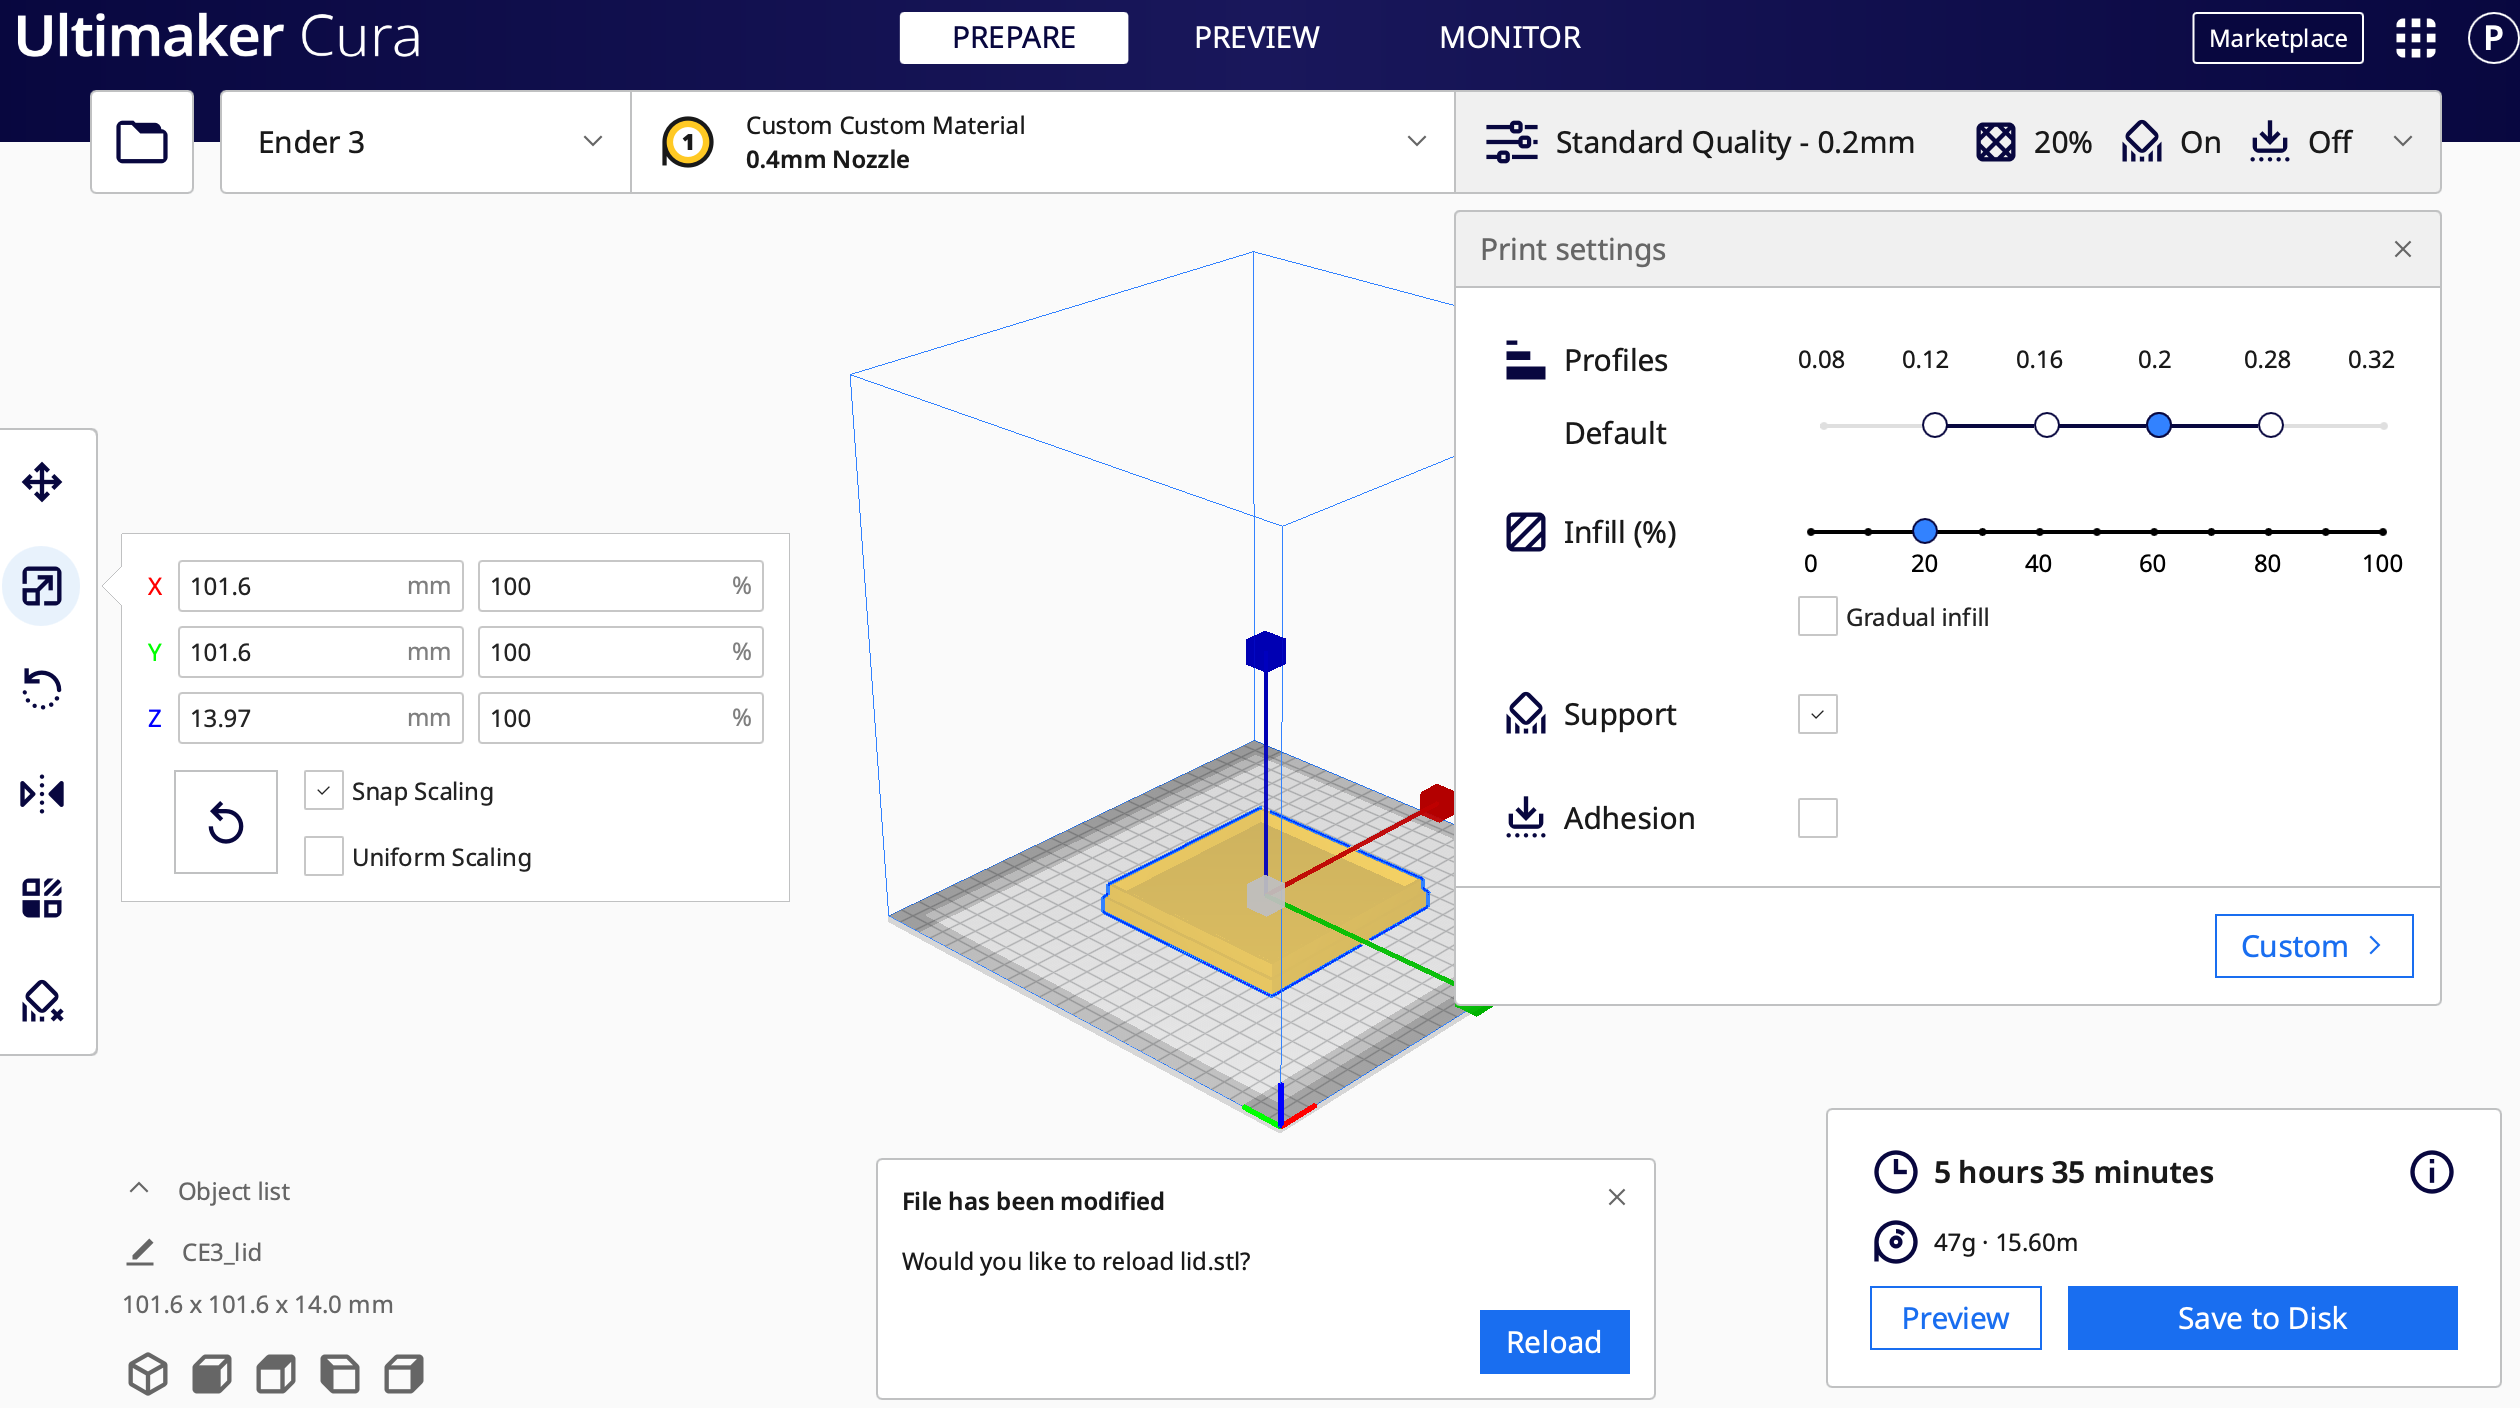Image resolution: width=2520 pixels, height=1408 pixels.
Task: Click the X scale percent field
Action: (620, 586)
